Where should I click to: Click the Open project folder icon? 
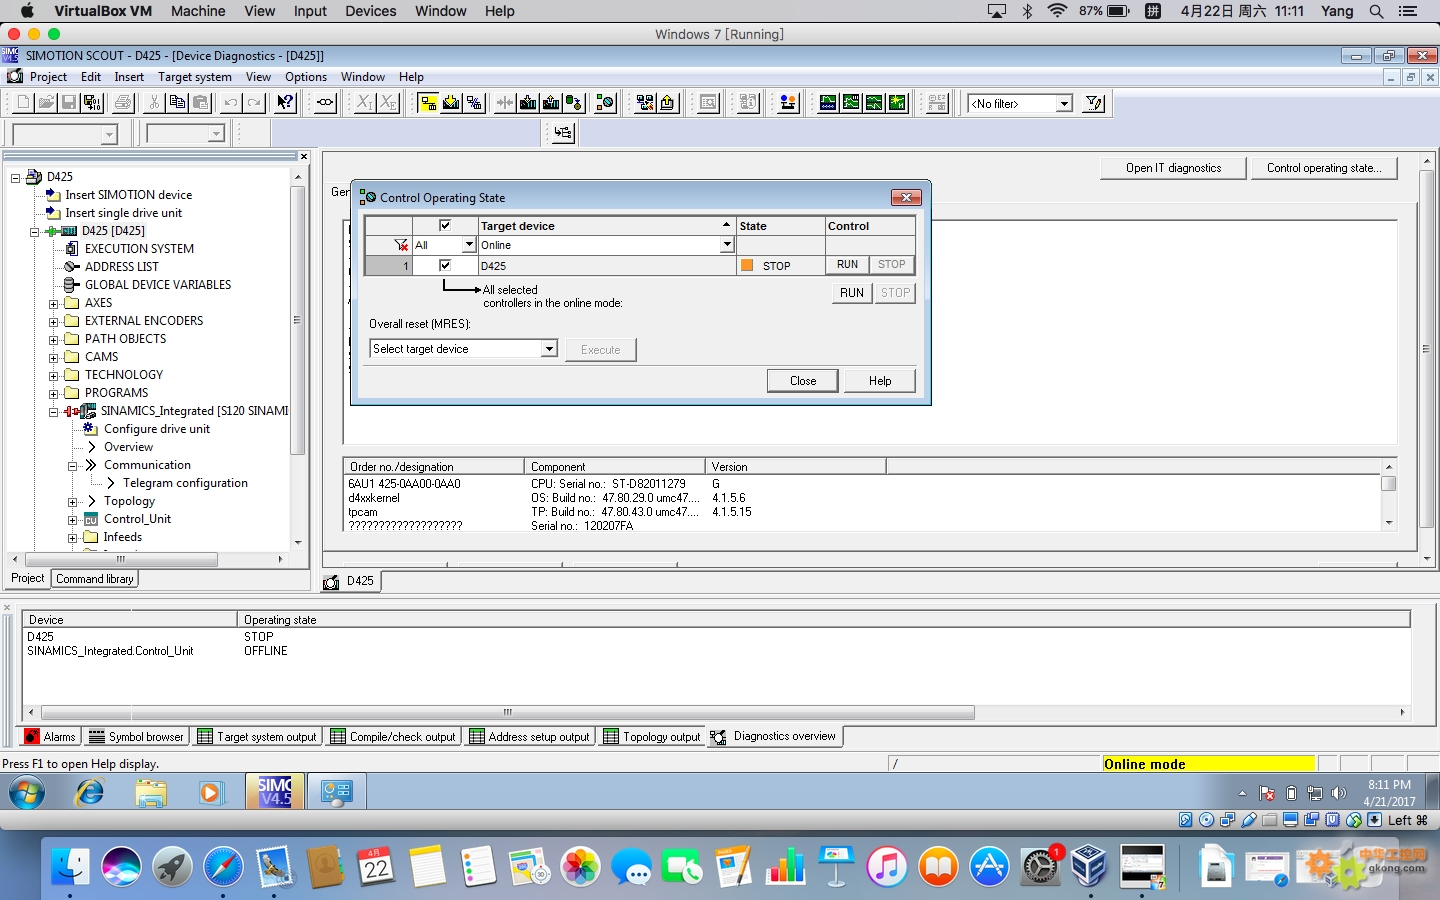(x=46, y=103)
